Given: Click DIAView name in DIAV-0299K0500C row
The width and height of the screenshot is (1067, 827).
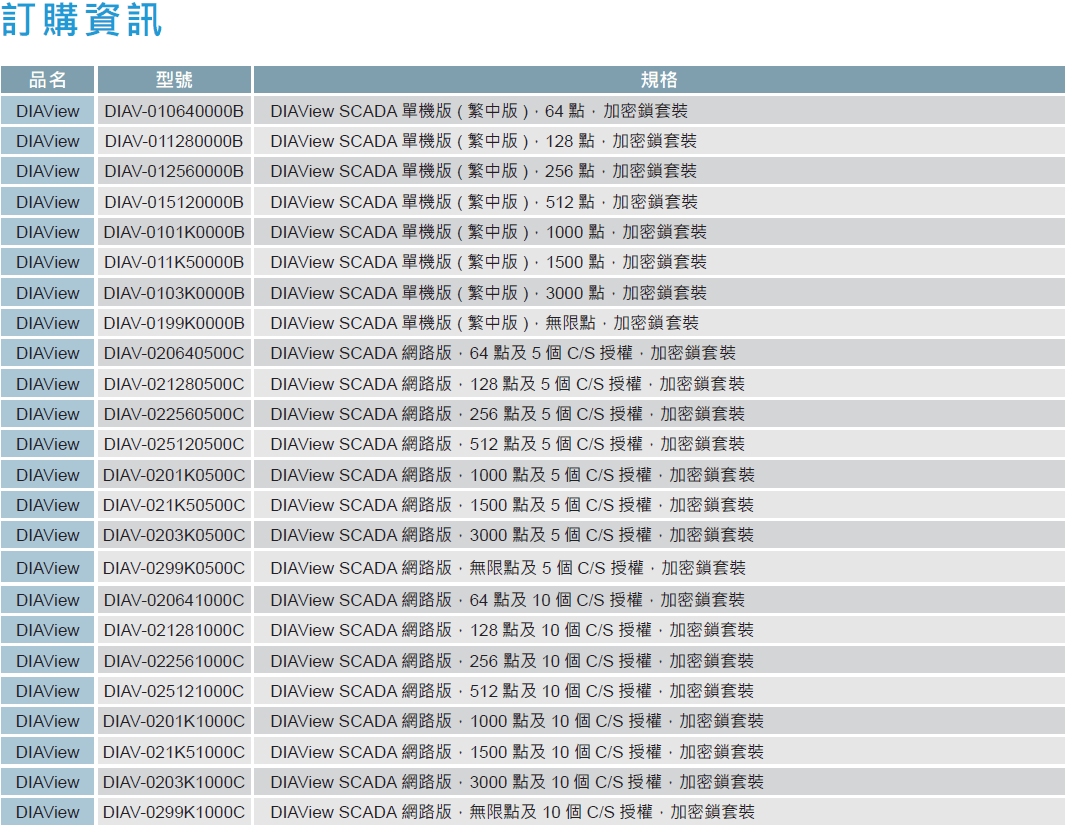Looking at the screenshot, I should pos(48,568).
